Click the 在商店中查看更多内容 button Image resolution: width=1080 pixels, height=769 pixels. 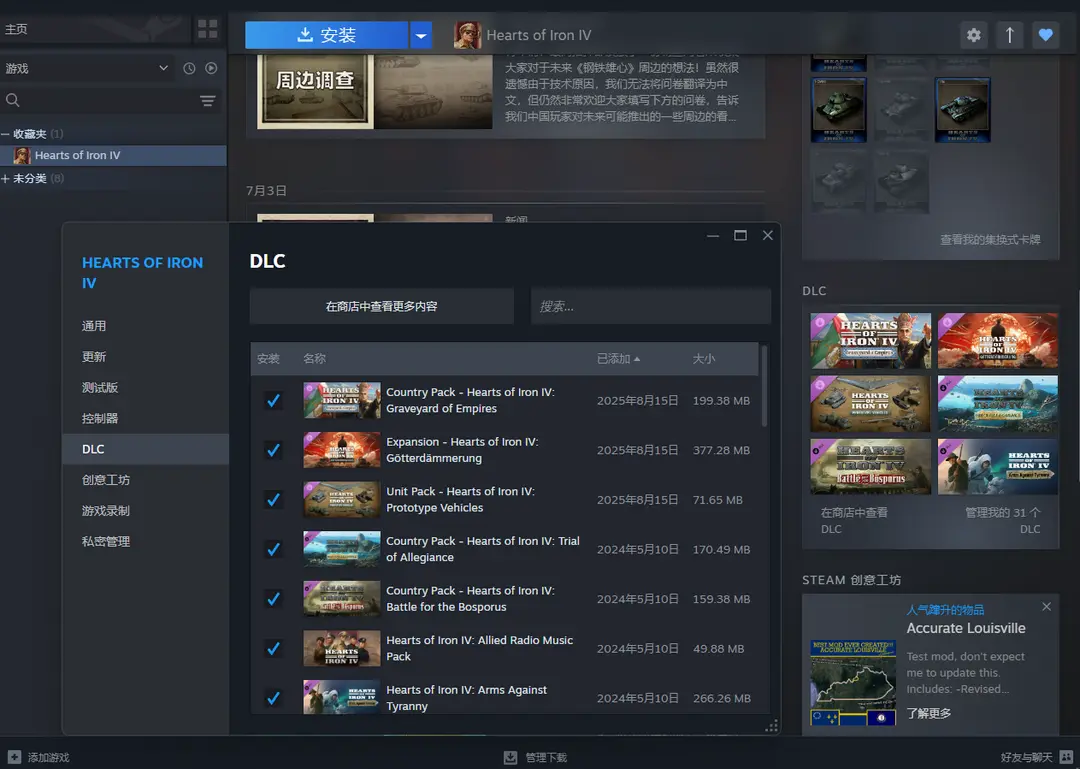[381, 306]
